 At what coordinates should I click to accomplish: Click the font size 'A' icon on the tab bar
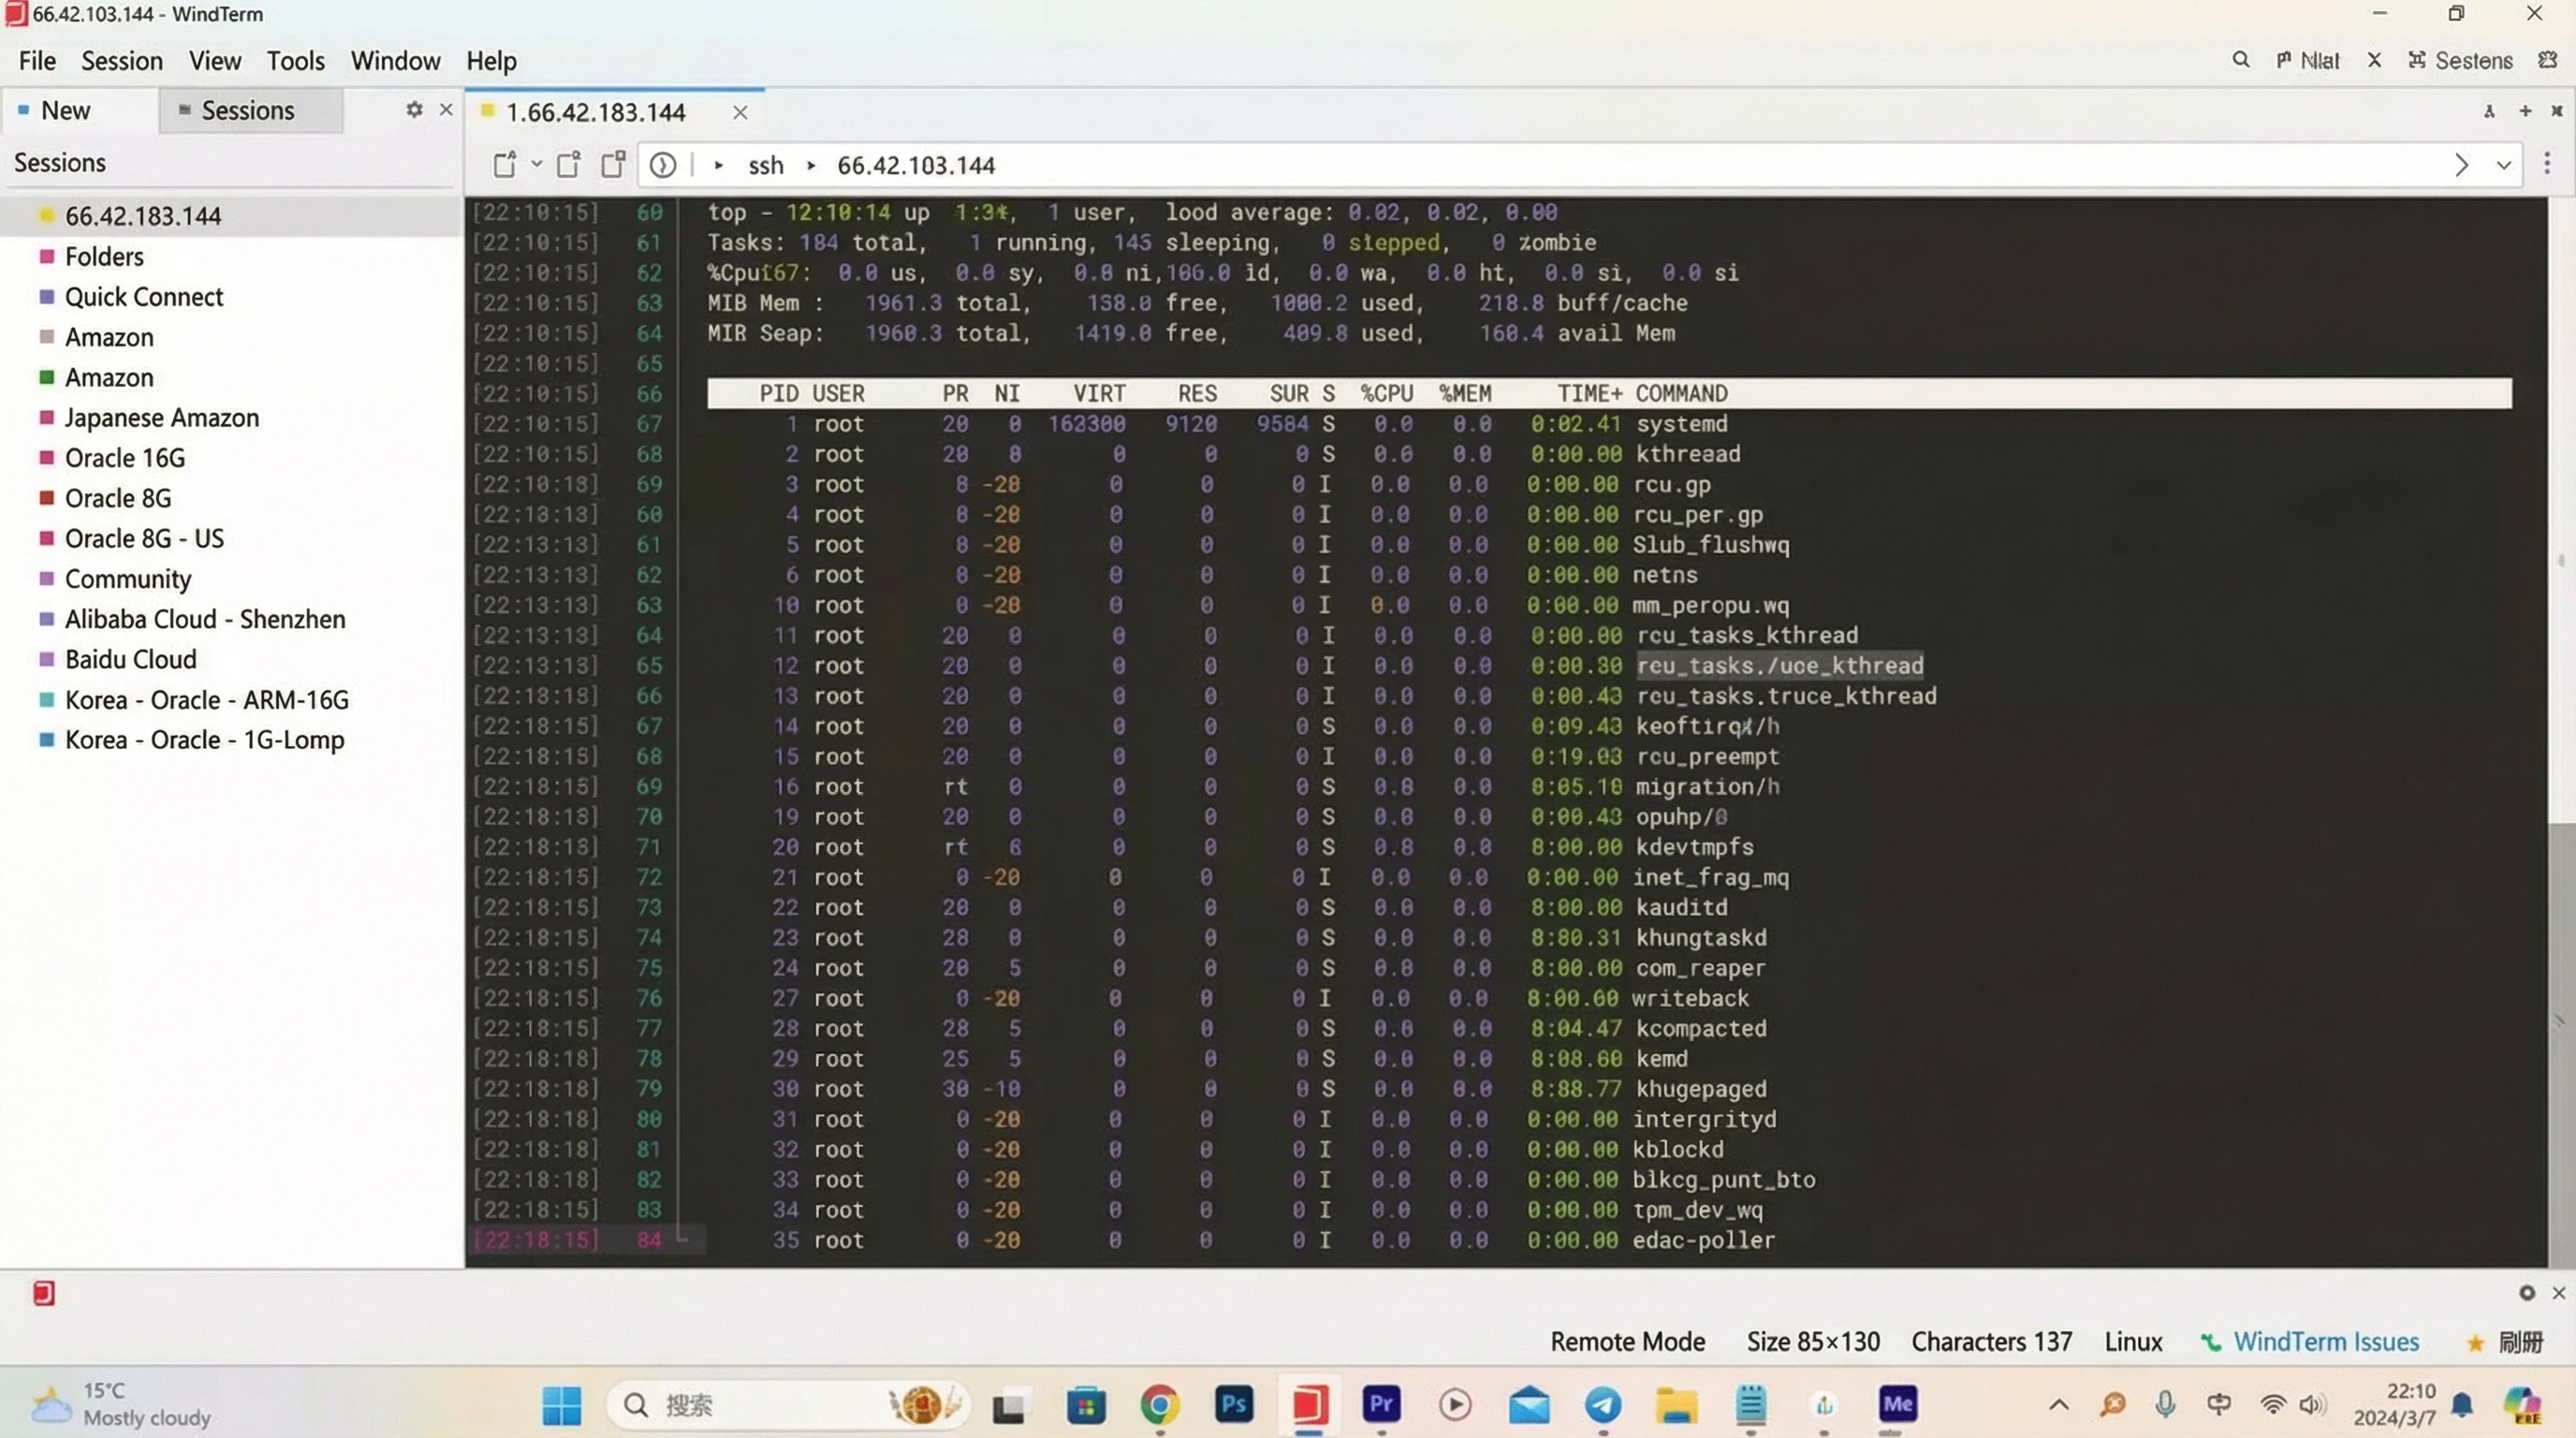2490,112
